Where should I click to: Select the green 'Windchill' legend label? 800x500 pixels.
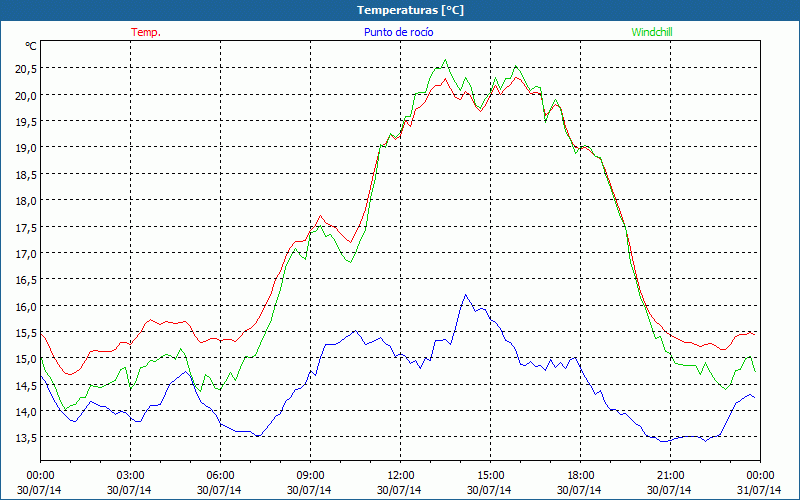point(652,32)
